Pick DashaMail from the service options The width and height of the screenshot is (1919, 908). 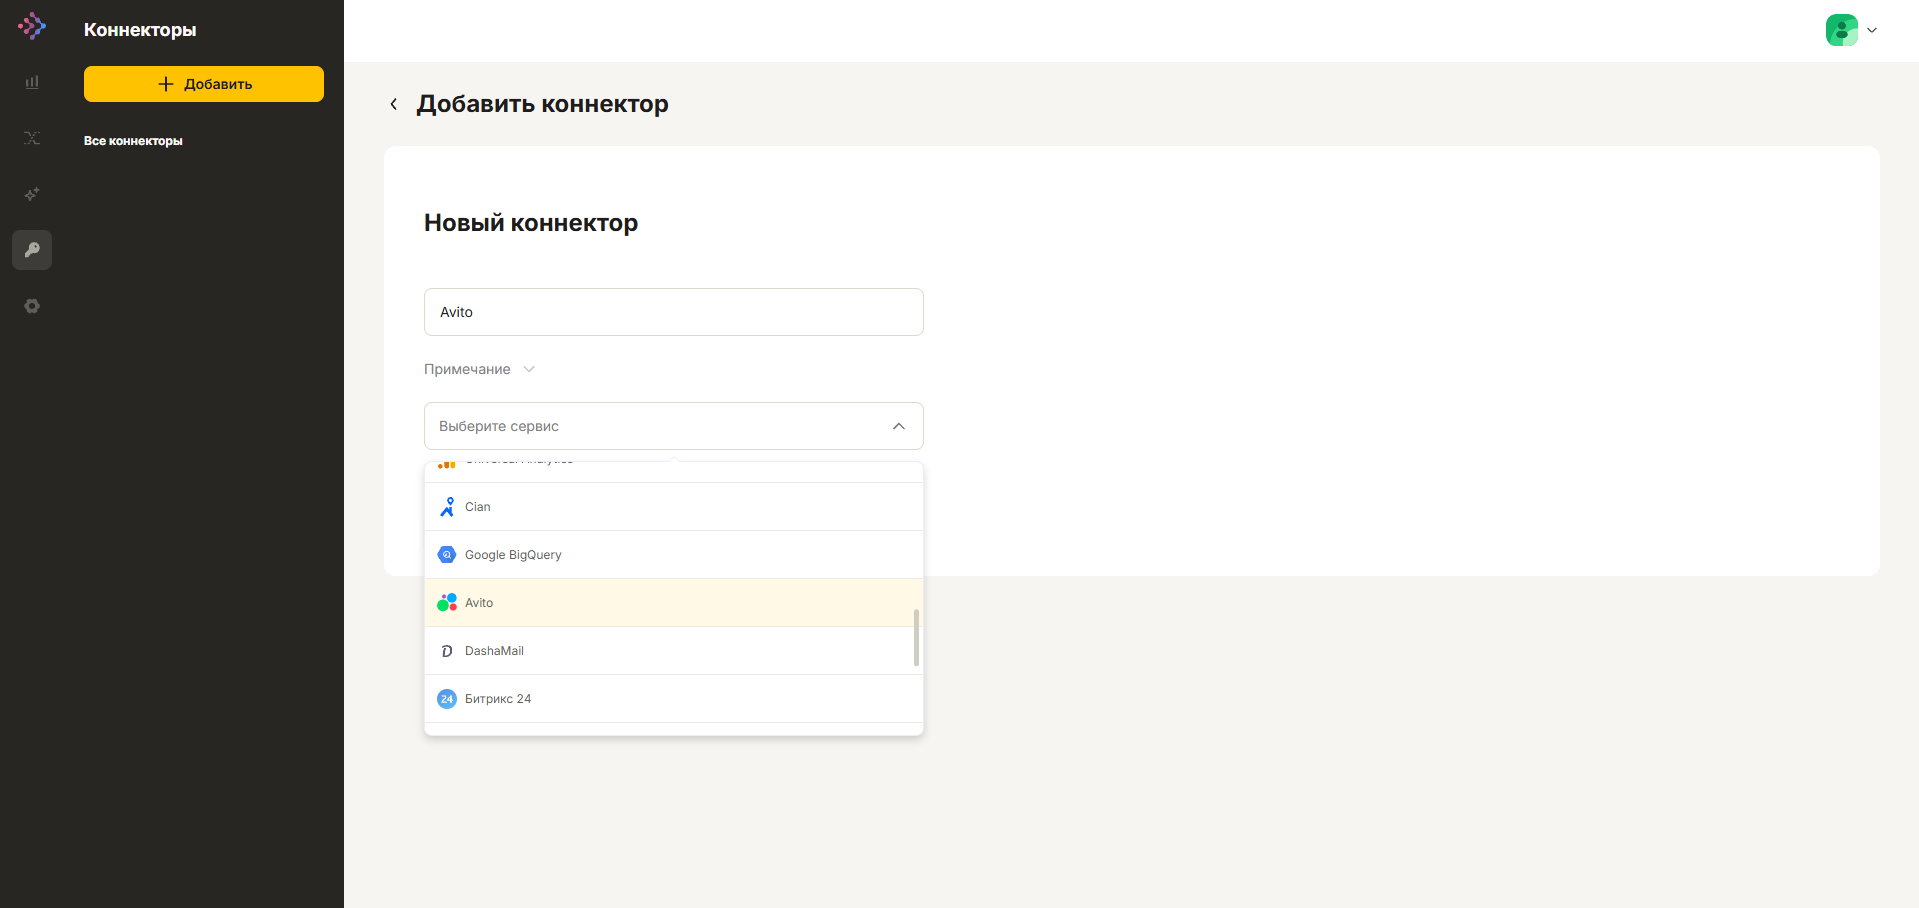pyautogui.click(x=674, y=651)
